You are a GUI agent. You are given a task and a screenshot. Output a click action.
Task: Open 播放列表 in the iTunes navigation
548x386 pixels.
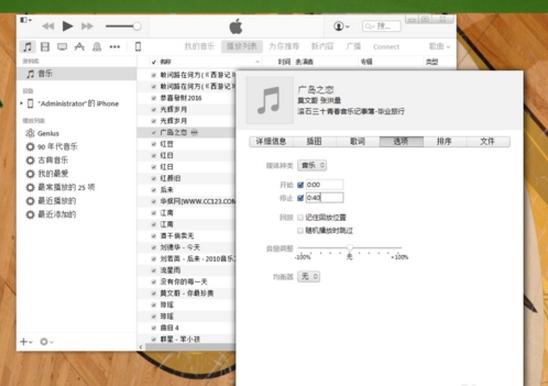point(241,46)
